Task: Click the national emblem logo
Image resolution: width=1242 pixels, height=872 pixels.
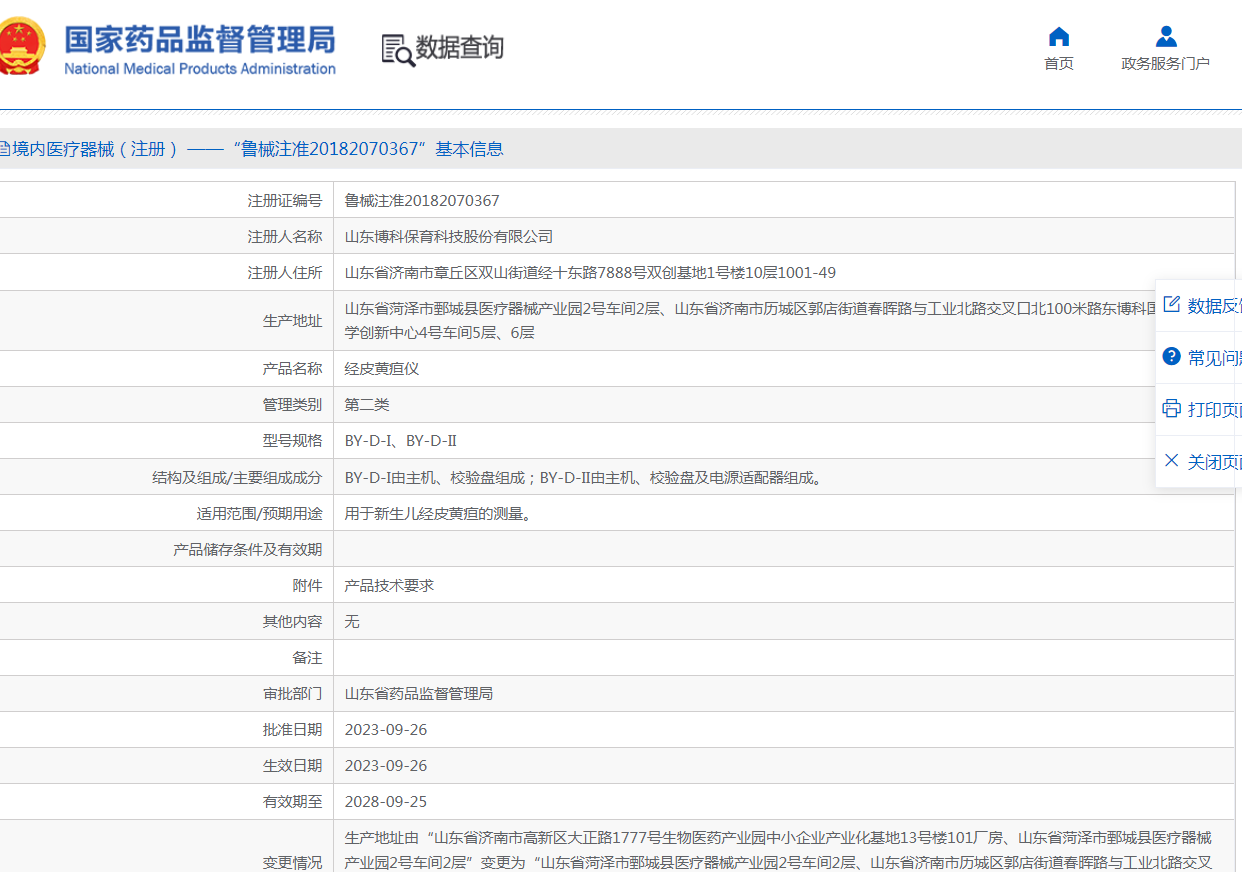Action: (18, 47)
